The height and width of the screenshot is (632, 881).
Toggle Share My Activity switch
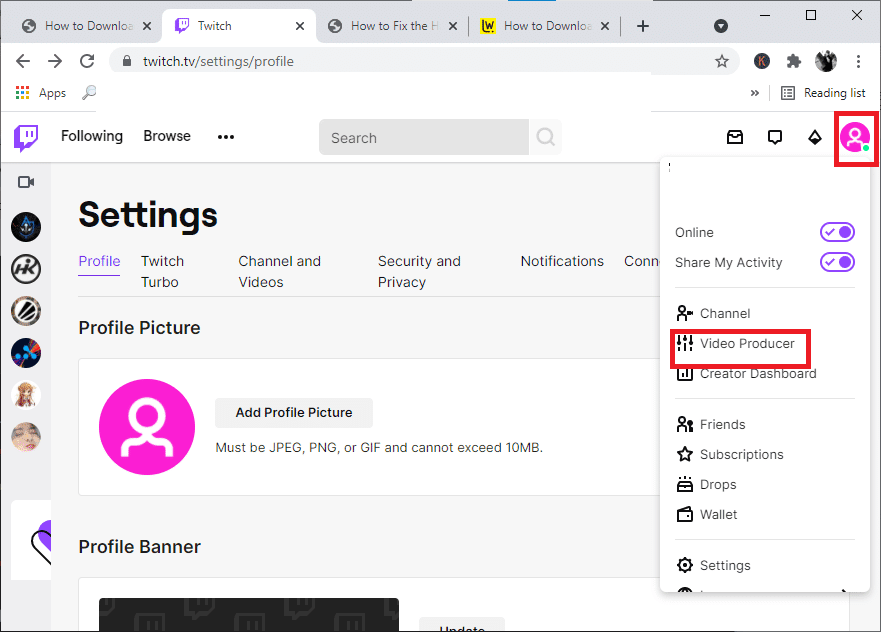pos(837,262)
